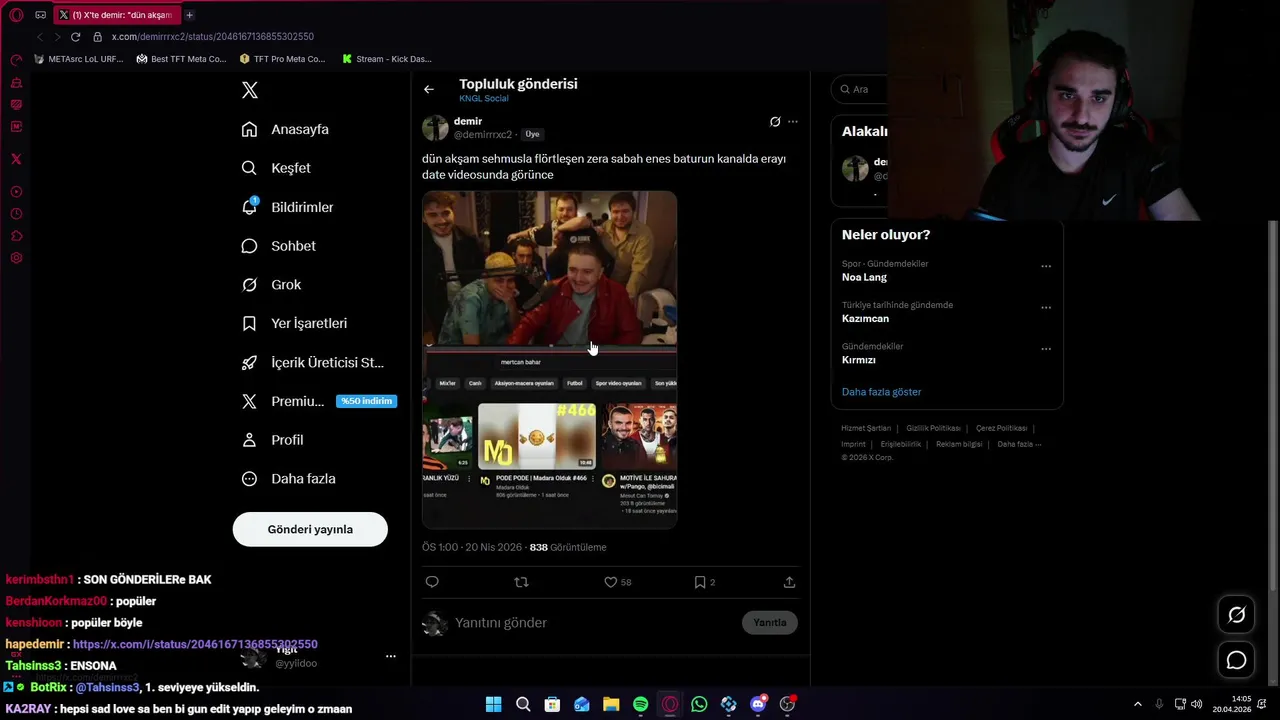Open options for the Noa Lang trend
Viewport: 1280px width, 720px height.
(x=1046, y=266)
